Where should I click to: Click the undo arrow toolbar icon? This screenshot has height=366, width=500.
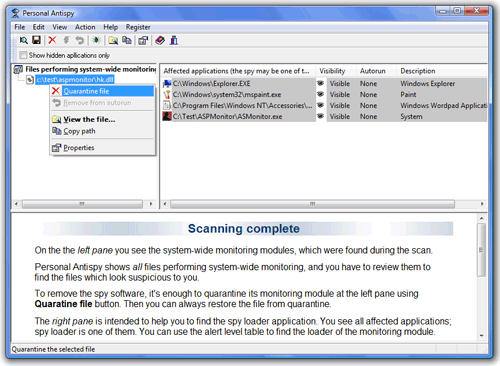pos(79,40)
